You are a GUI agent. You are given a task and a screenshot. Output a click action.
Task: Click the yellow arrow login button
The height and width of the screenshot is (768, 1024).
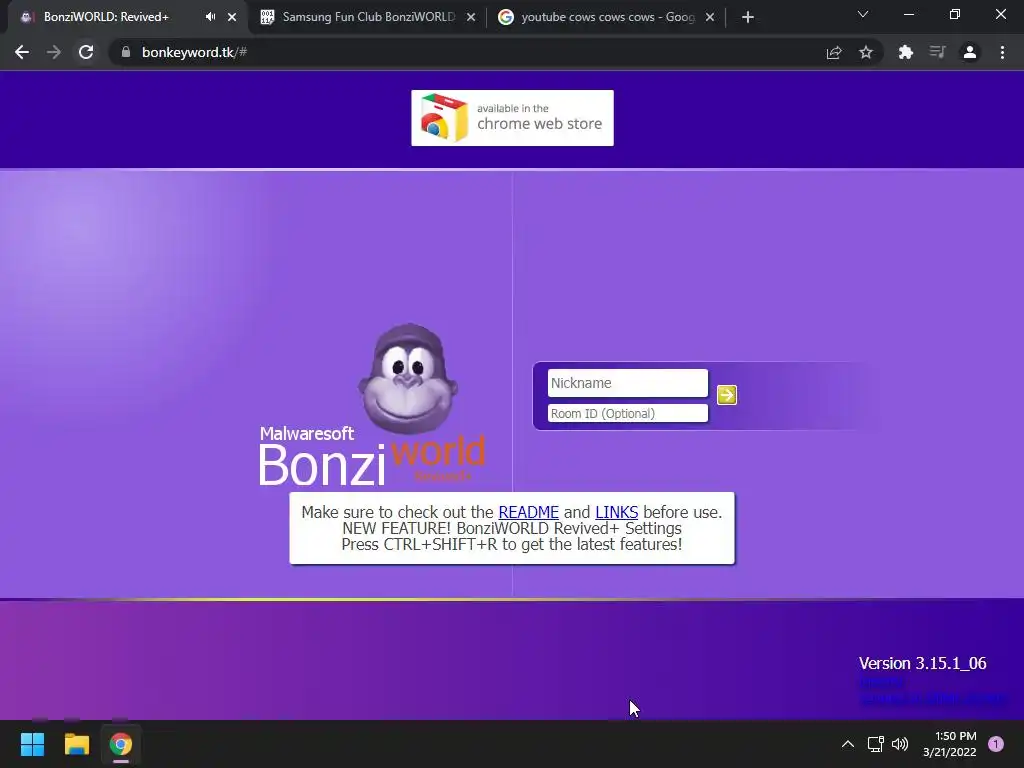[726, 394]
